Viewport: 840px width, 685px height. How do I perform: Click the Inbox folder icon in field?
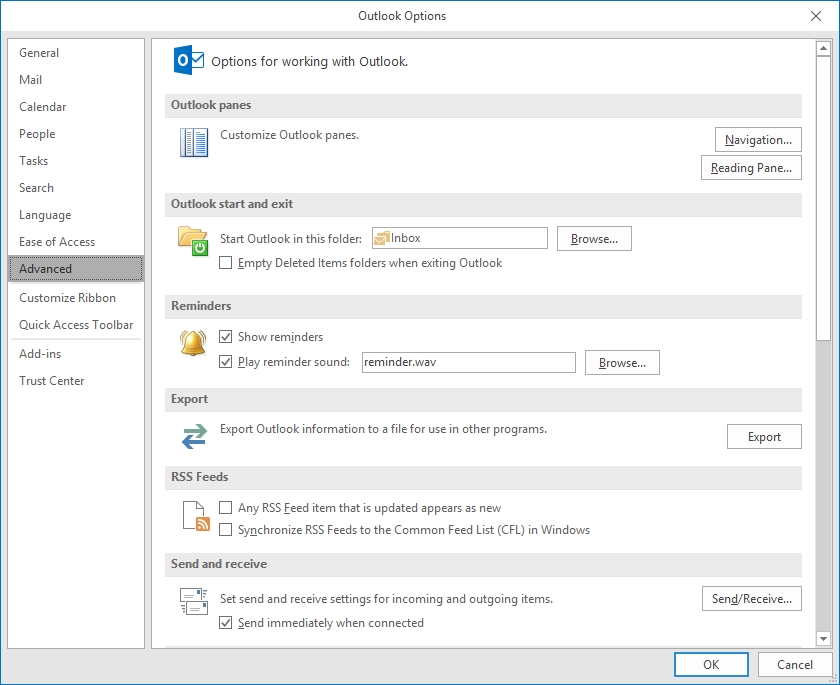pyautogui.click(x=381, y=238)
